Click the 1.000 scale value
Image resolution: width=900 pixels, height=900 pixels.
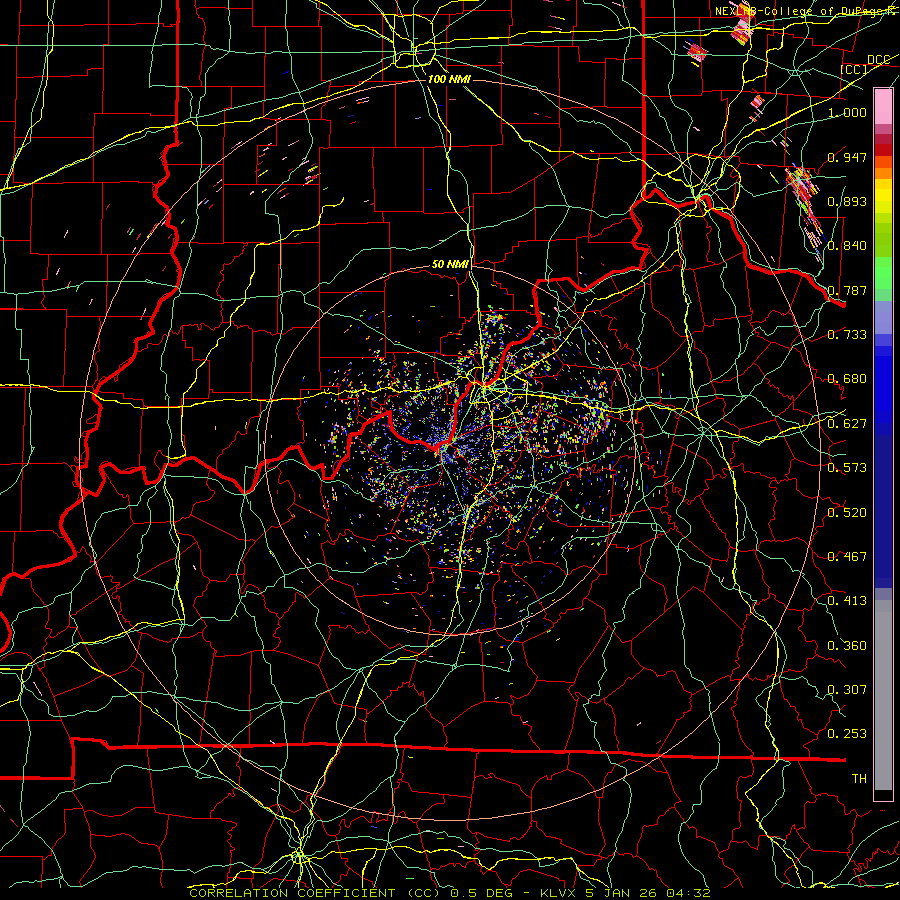[847, 112]
